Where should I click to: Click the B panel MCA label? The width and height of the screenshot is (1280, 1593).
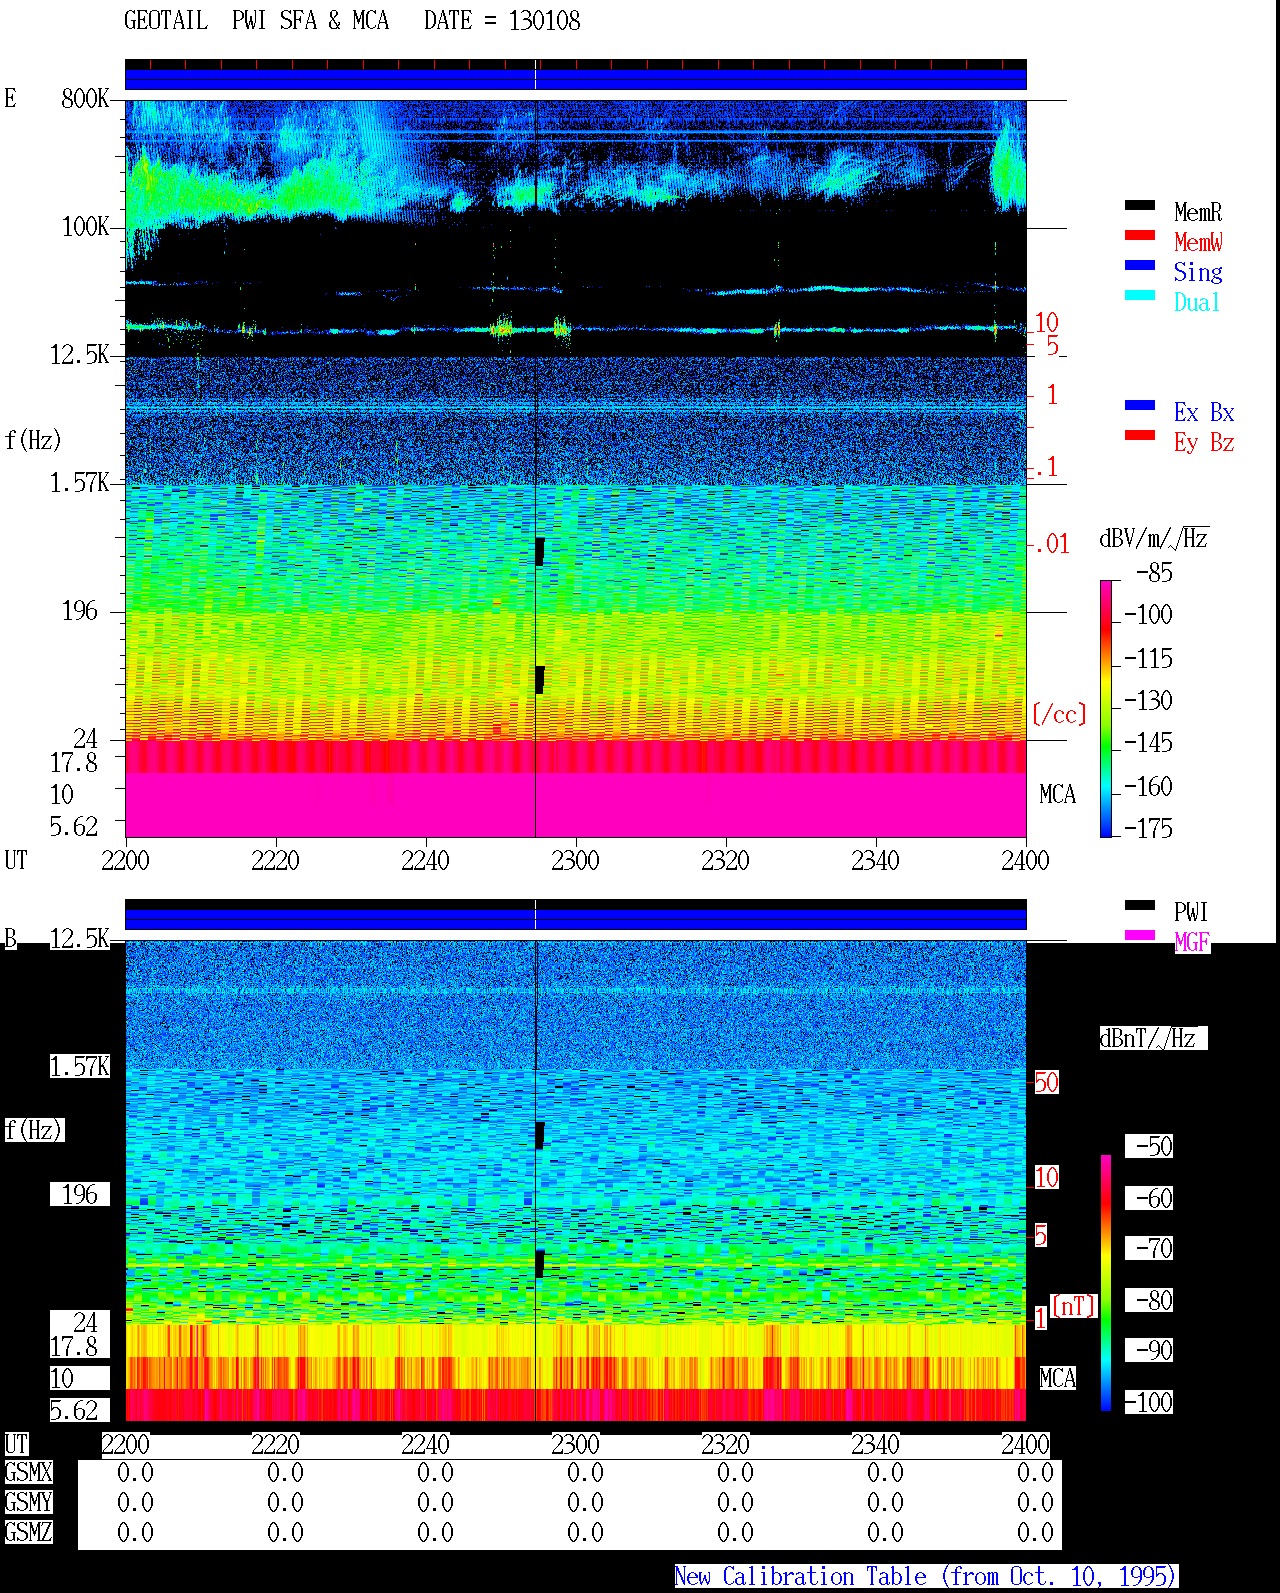tap(1058, 1378)
